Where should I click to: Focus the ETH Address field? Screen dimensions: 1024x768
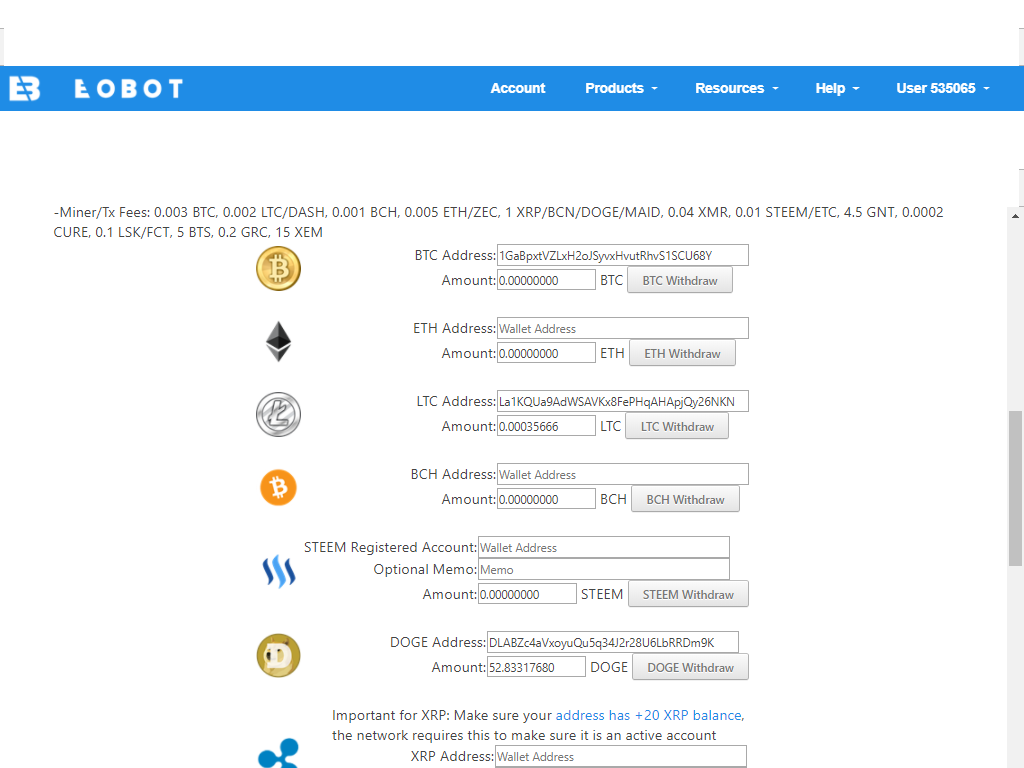coord(622,328)
